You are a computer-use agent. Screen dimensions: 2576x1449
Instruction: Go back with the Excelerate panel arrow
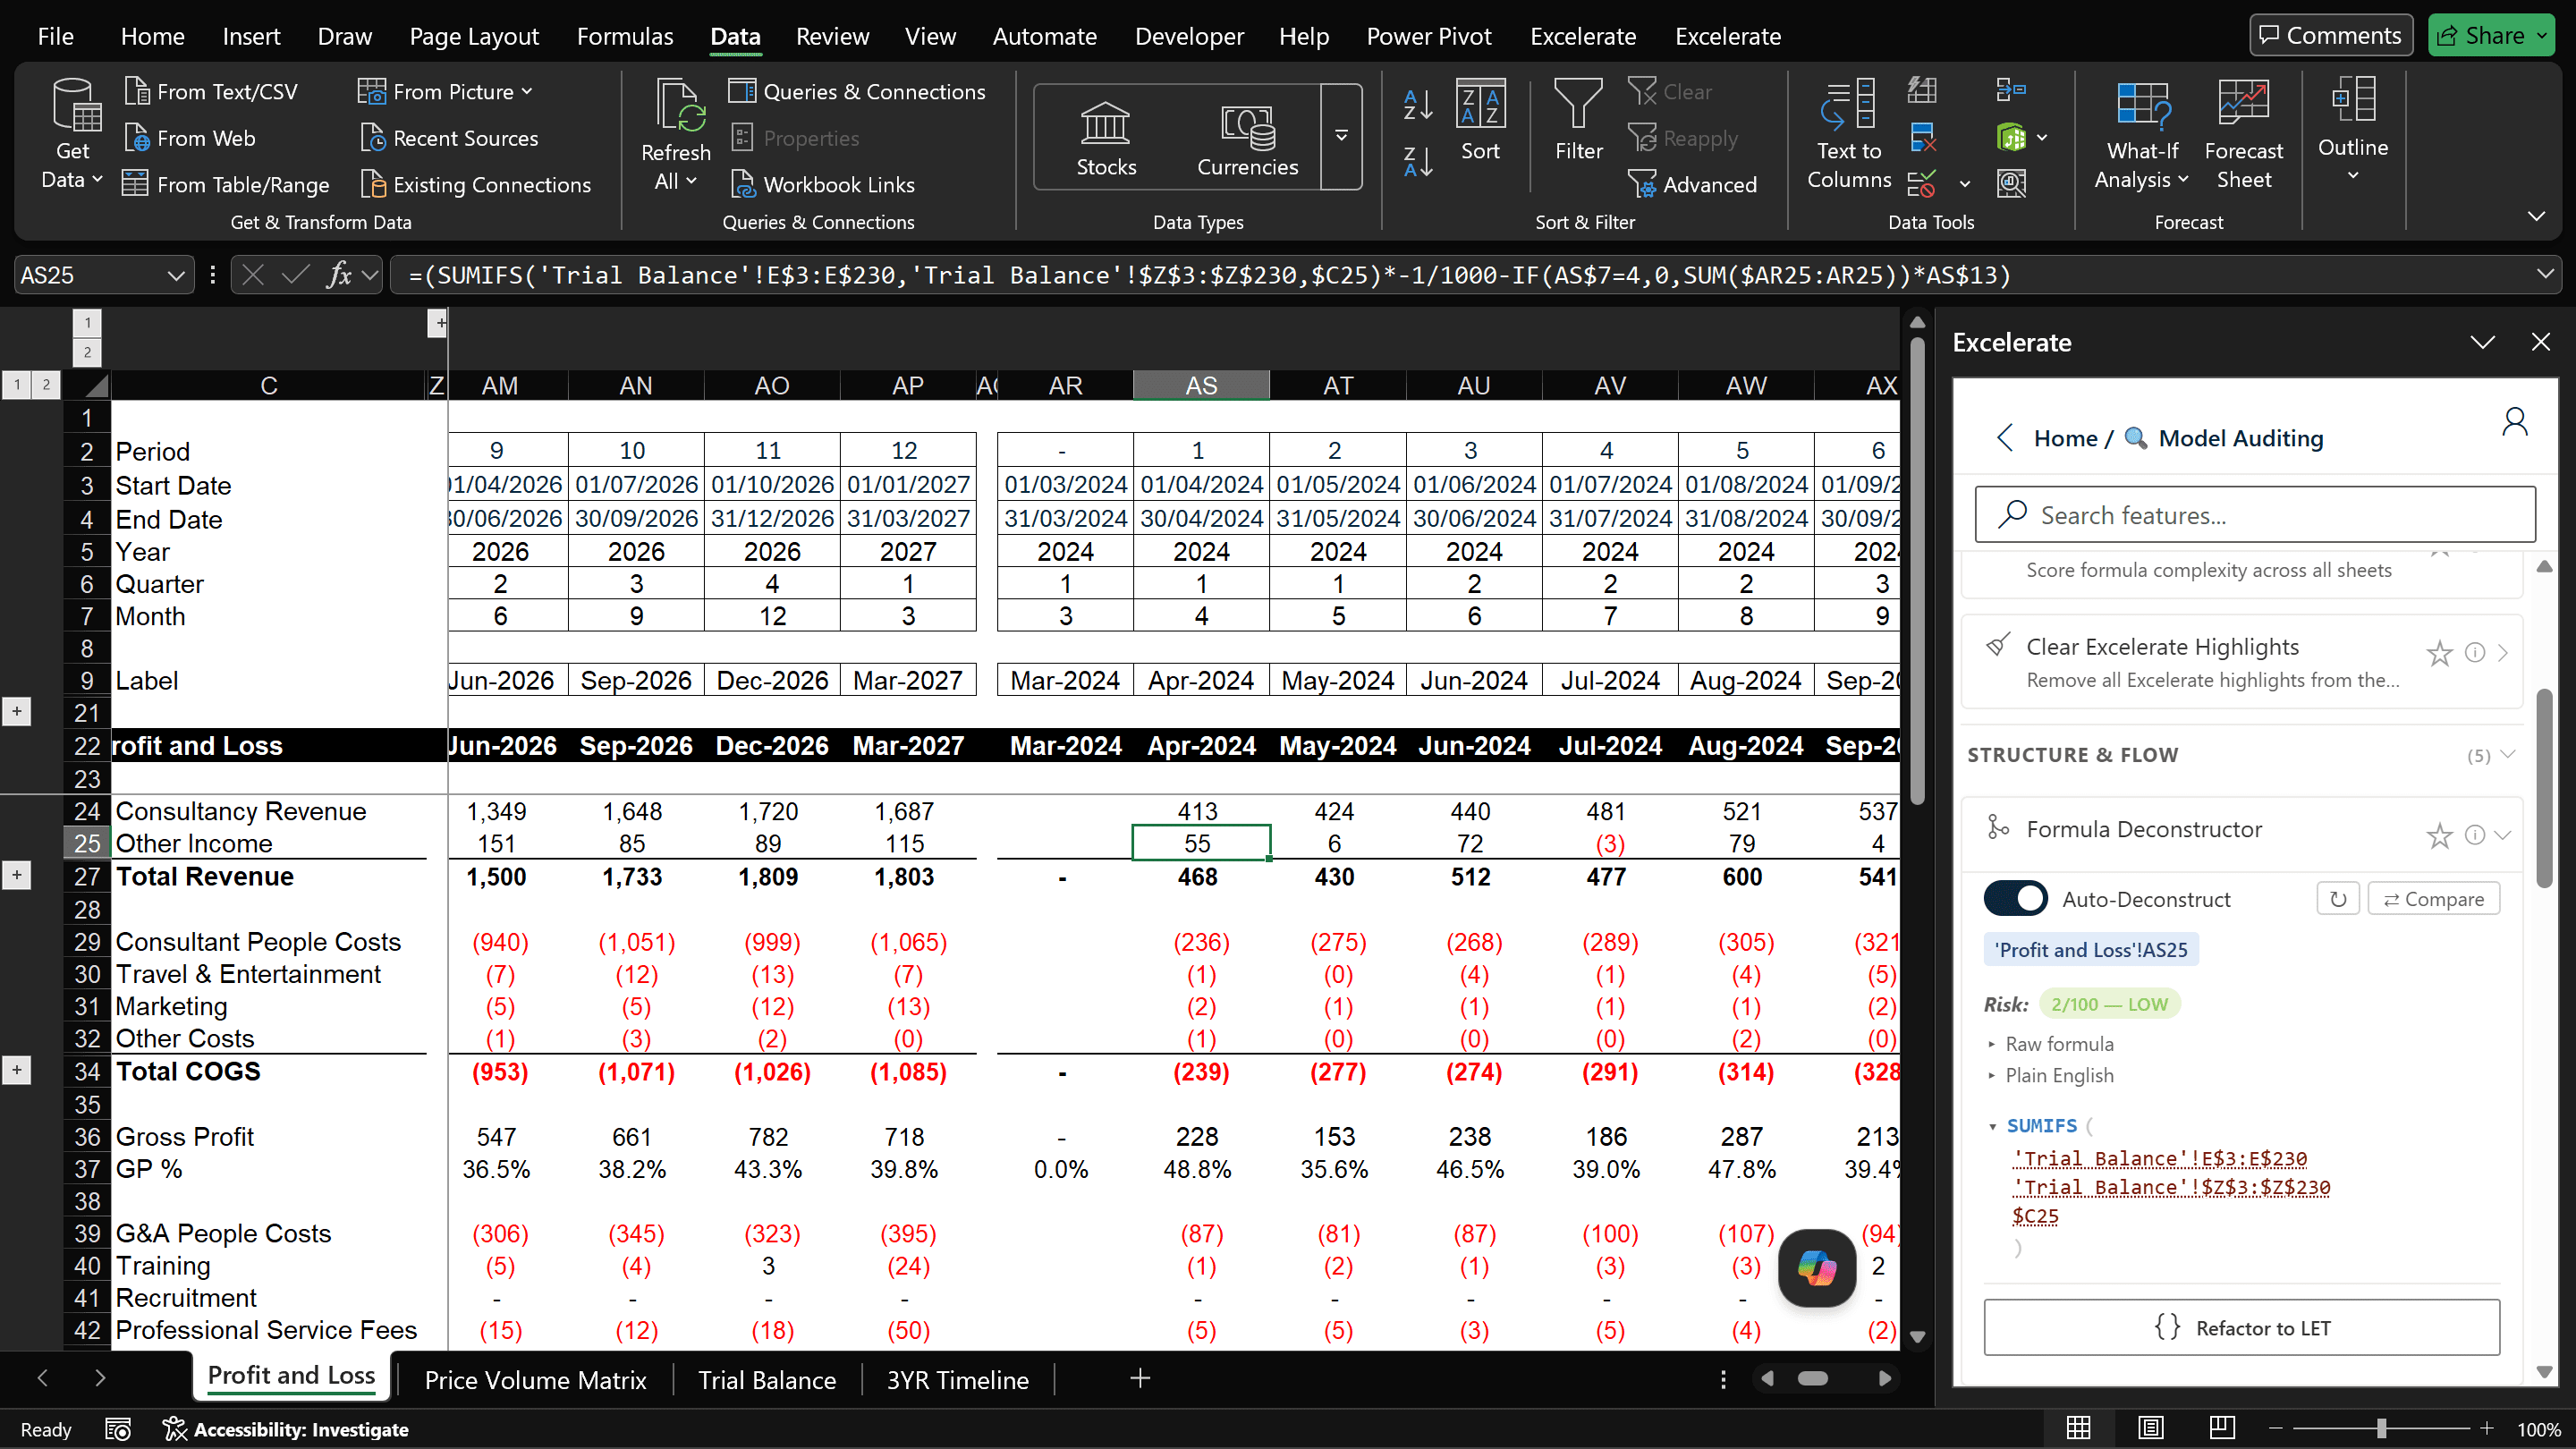[x=2004, y=438]
